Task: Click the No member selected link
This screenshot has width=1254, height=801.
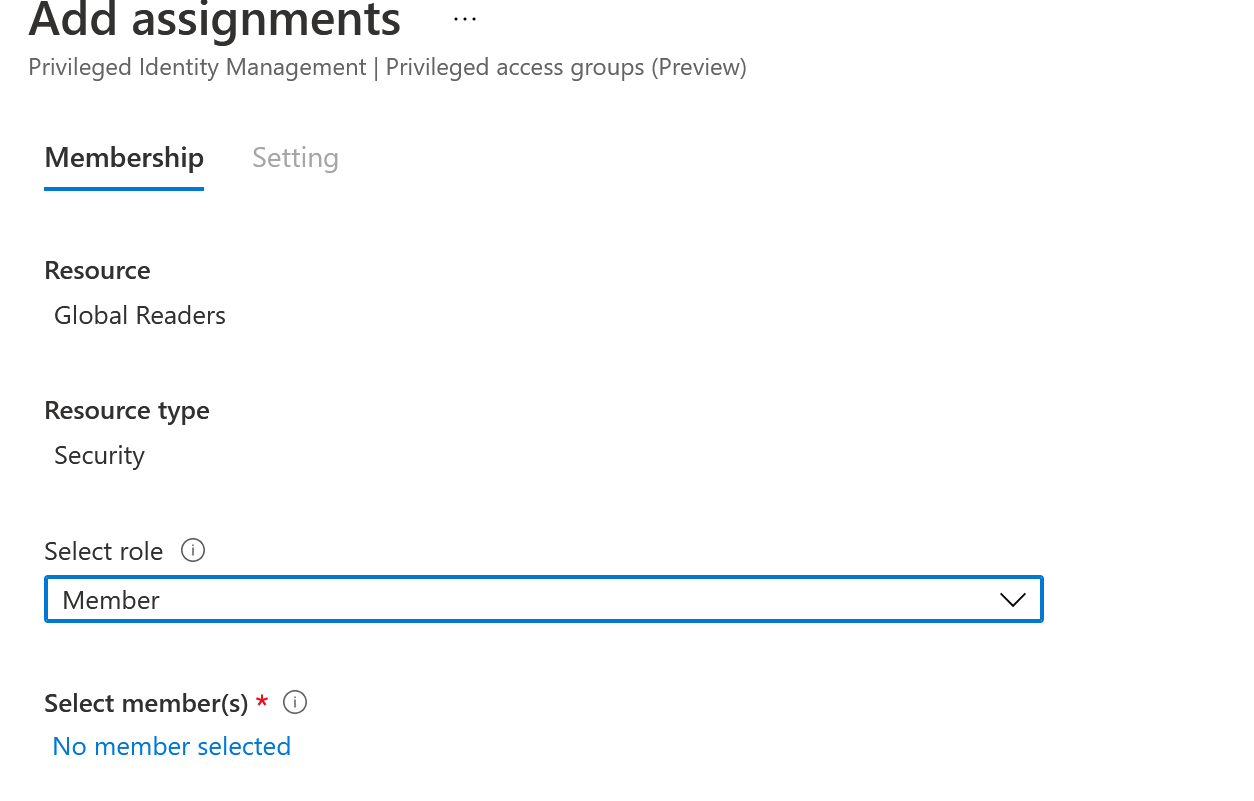Action: (x=171, y=746)
